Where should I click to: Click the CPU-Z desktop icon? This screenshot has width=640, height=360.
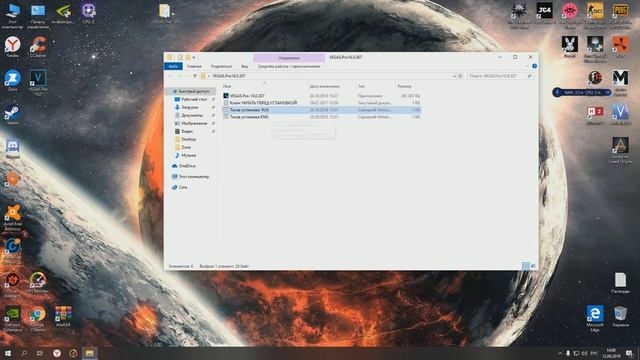point(89,14)
